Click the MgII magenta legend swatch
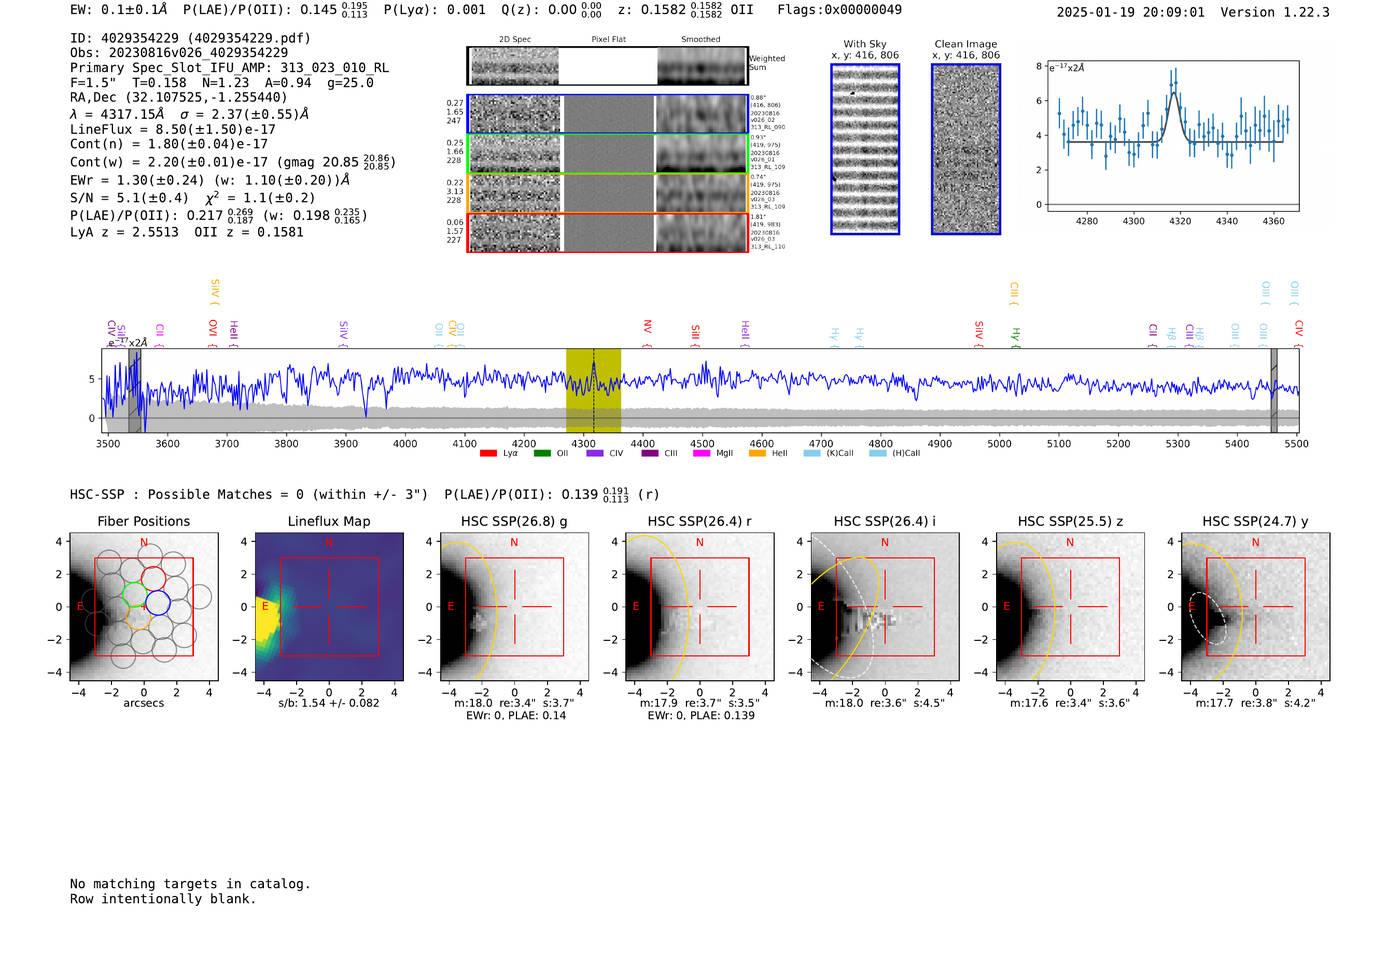The image size is (1400, 953). pyautogui.click(x=702, y=453)
